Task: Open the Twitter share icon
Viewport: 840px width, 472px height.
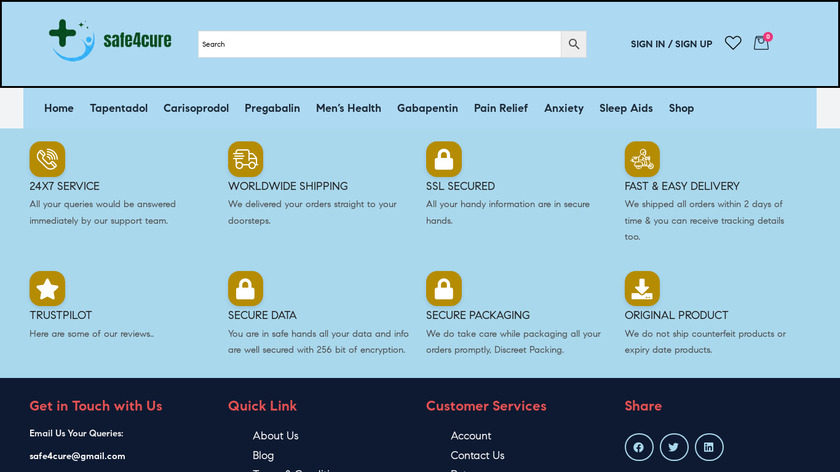Action: [673, 447]
